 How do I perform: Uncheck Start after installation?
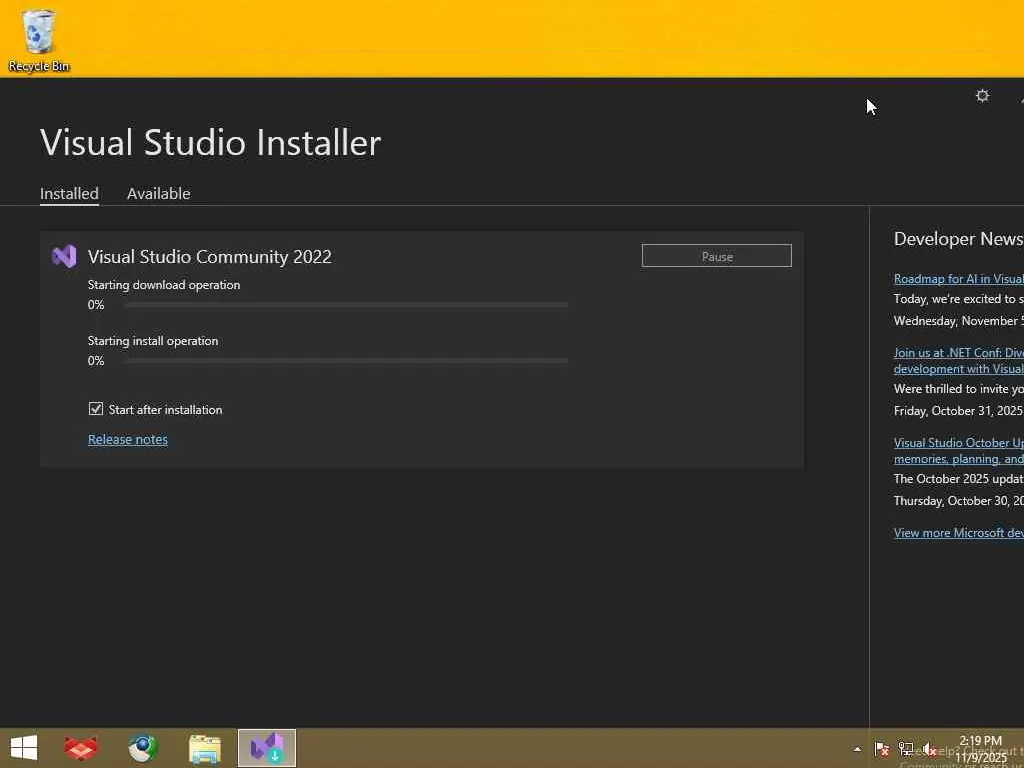point(96,409)
